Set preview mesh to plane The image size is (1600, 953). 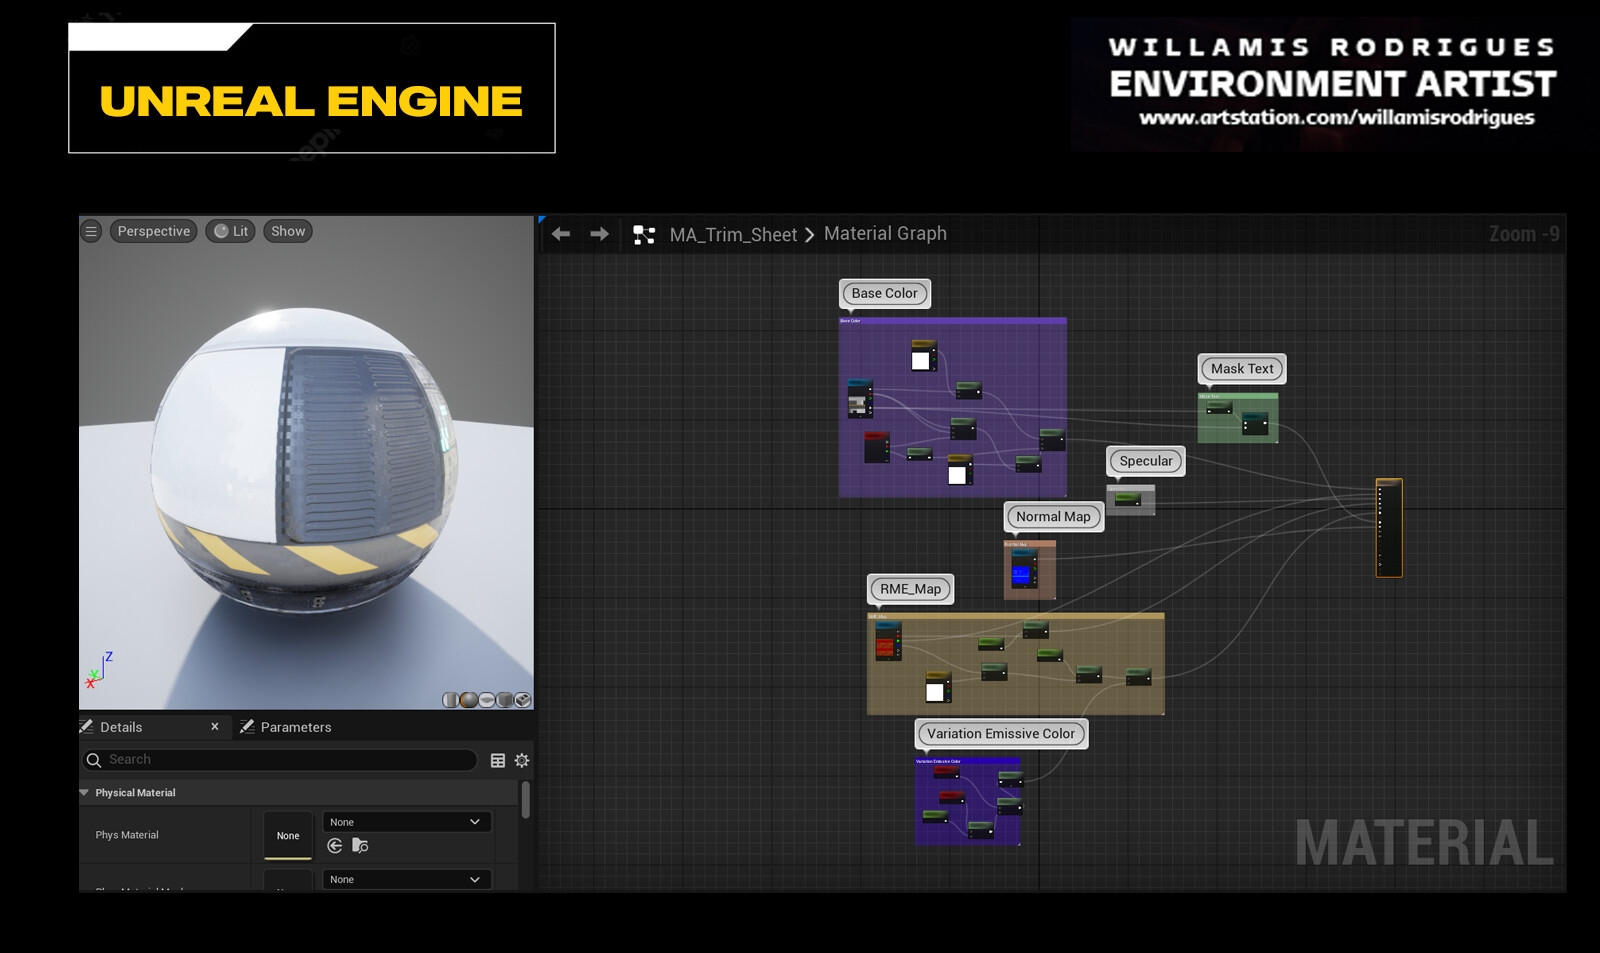click(487, 700)
